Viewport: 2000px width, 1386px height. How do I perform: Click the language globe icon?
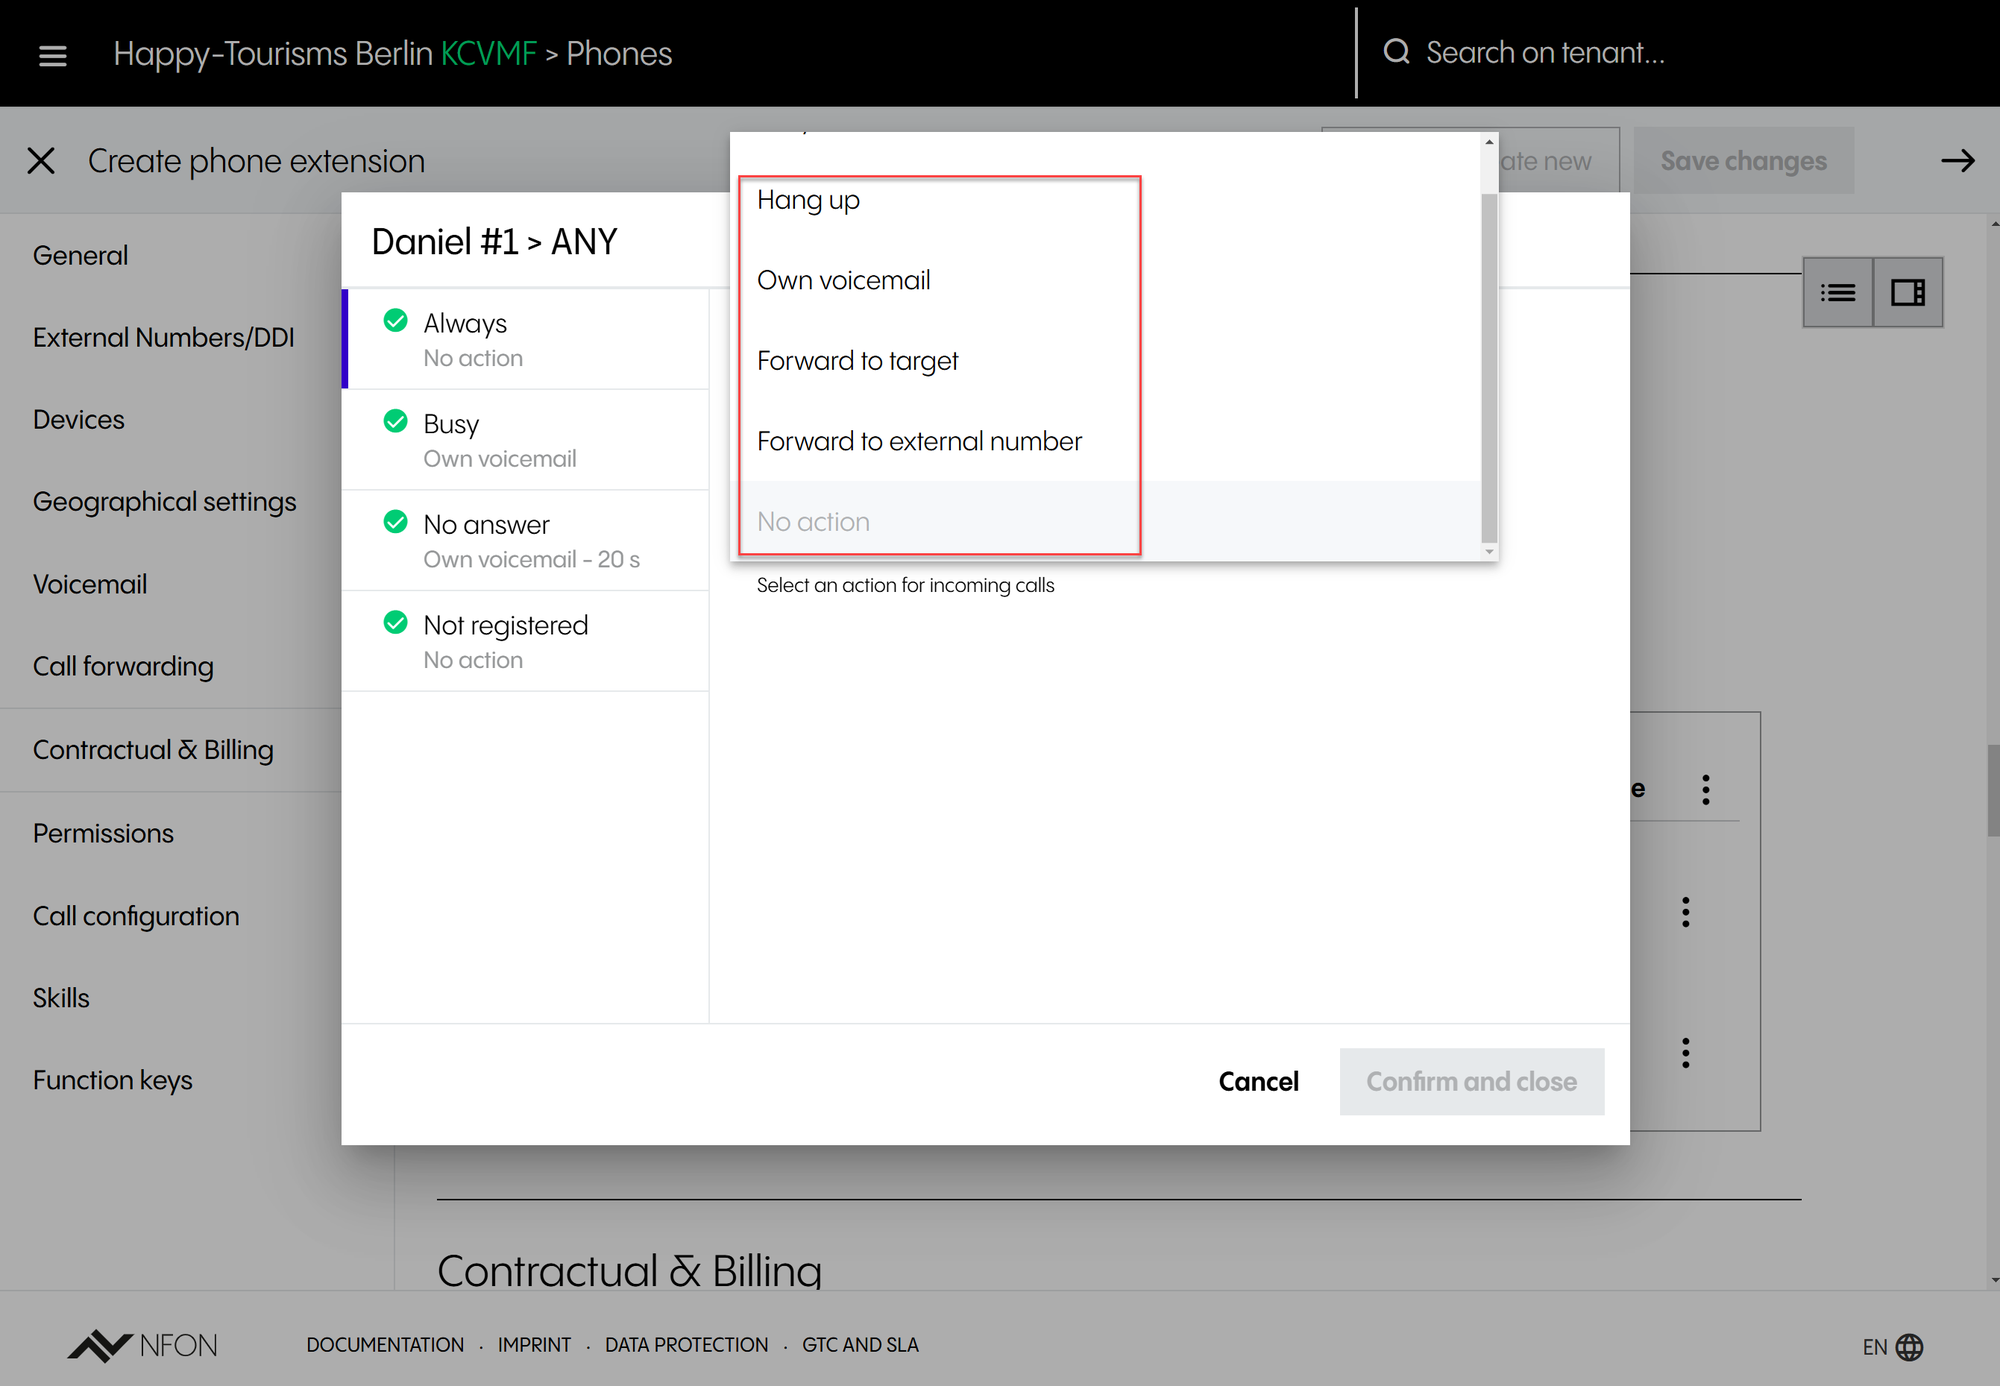coord(1909,1347)
